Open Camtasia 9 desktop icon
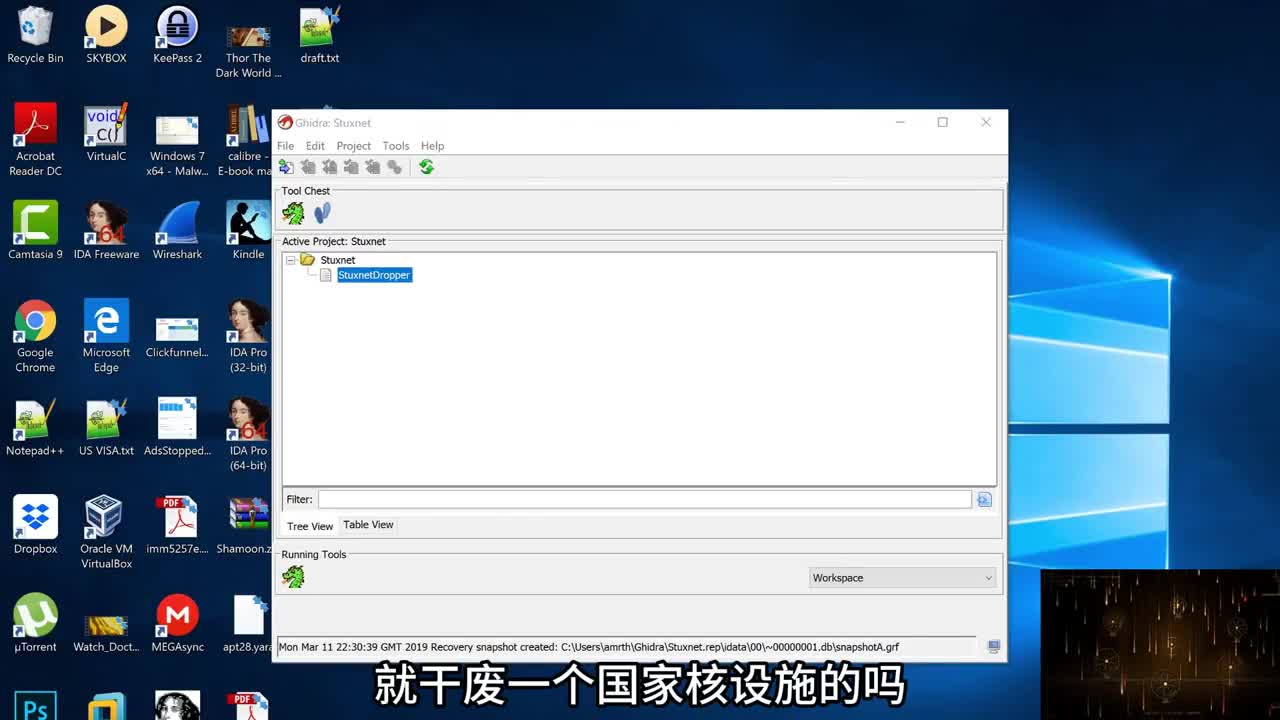Image resolution: width=1280 pixels, height=720 pixels. [35, 231]
